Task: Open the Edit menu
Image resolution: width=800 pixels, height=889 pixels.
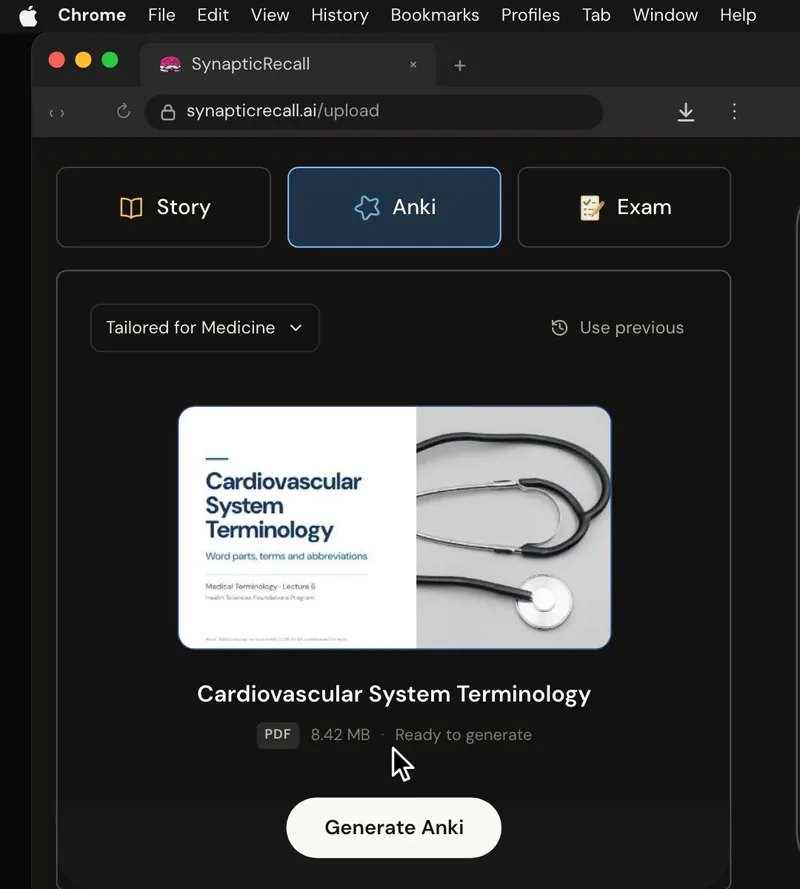Action: tap(213, 15)
